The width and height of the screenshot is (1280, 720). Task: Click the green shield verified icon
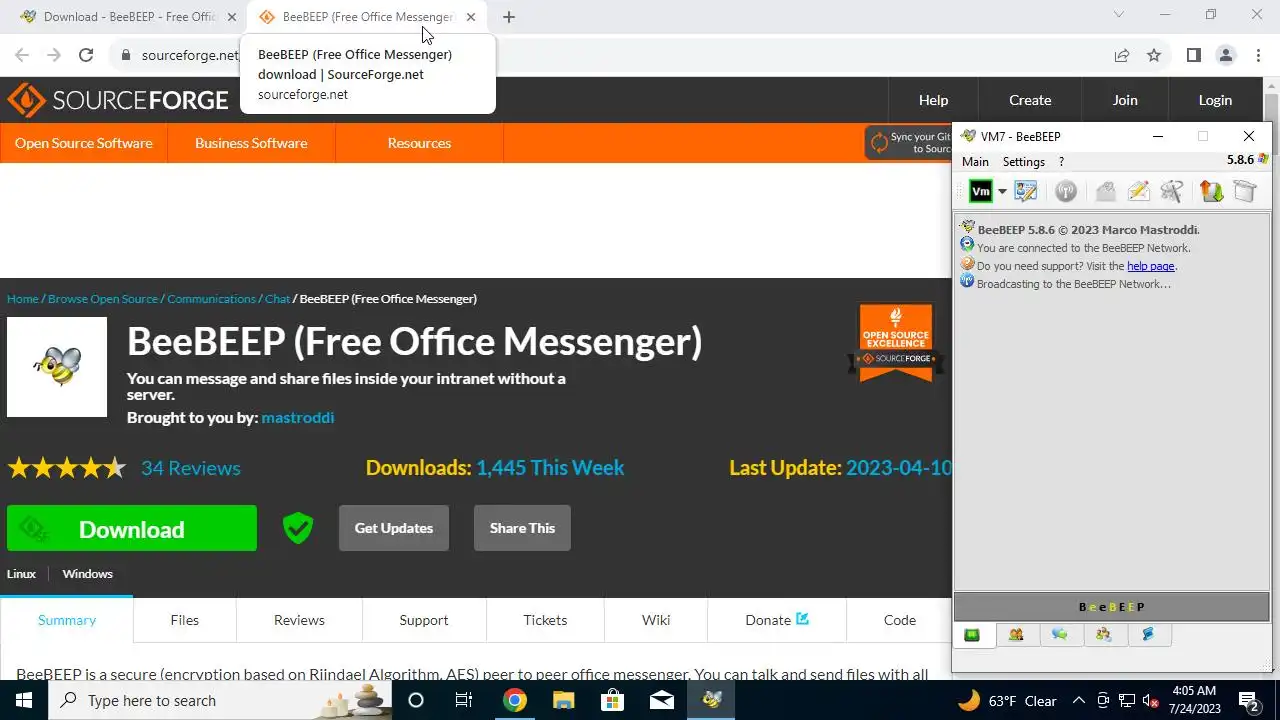[298, 528]
